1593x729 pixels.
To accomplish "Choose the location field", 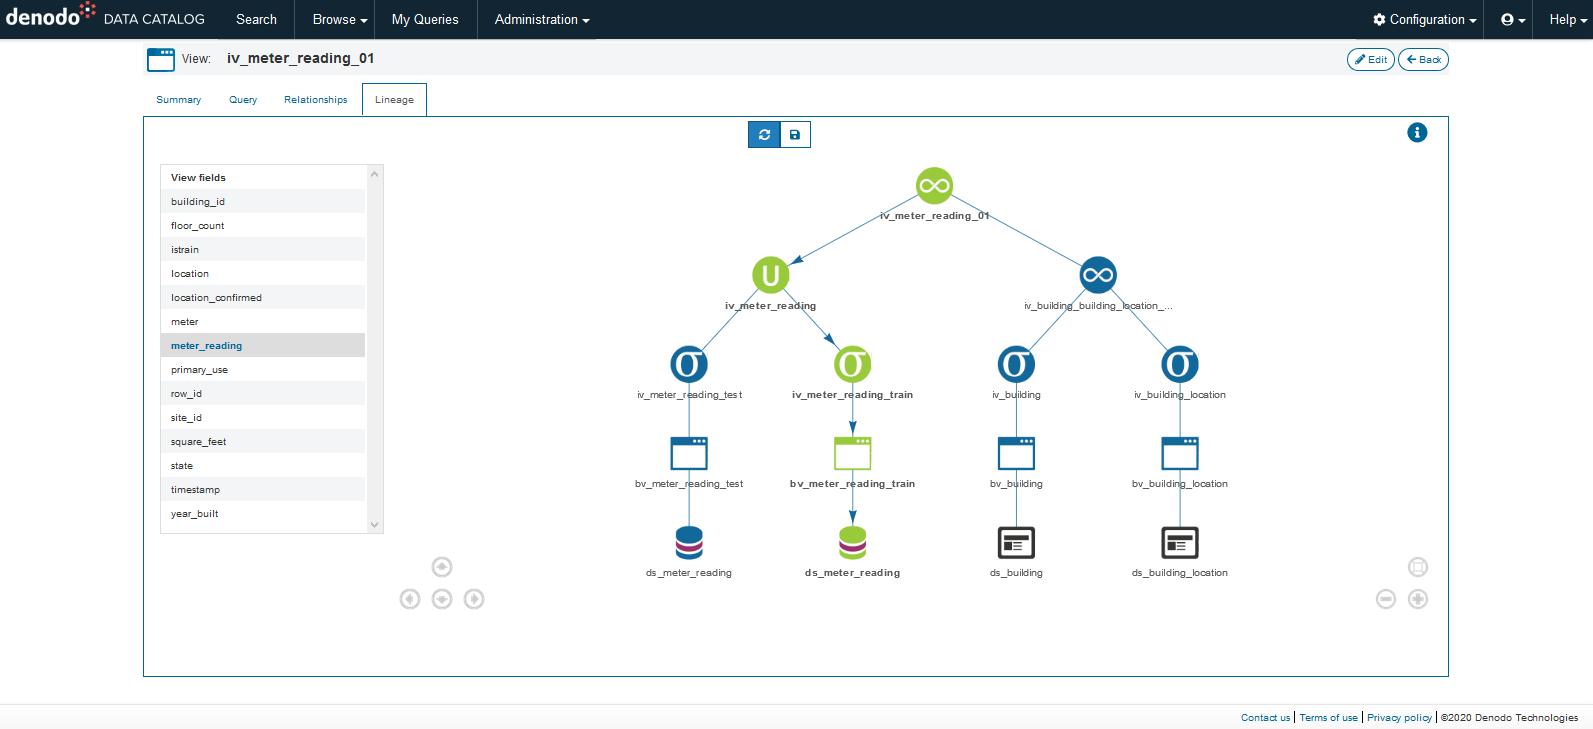I will pos(263,273).
